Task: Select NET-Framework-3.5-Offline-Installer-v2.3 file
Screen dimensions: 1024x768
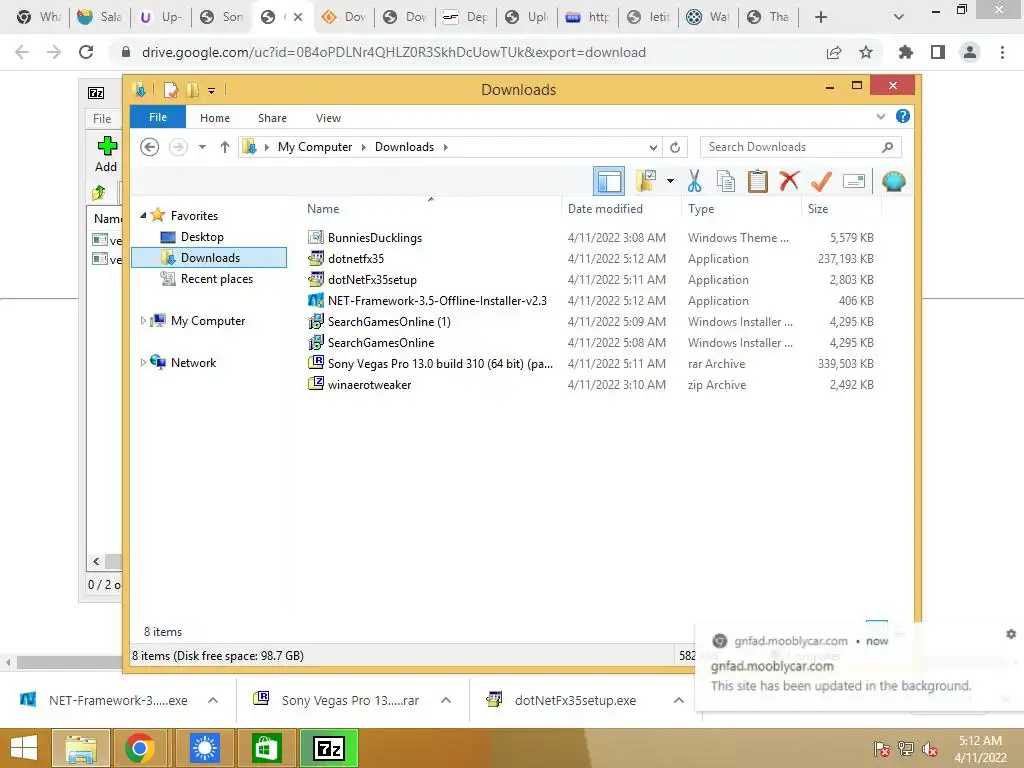Action: [x=437, y=300]
